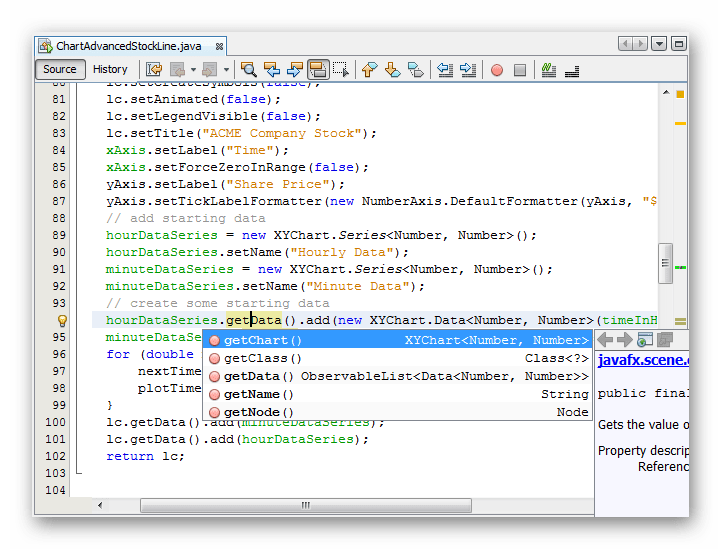The image size is (721, 549).
Task: Click xAxis.setForceZeroInRange on line 85
Action: point(206,167)
